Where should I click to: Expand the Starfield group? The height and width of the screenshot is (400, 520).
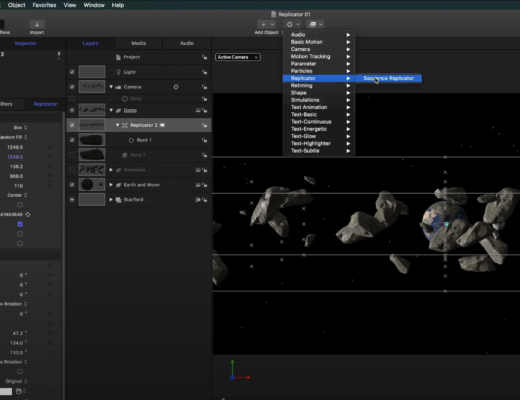point(111,200)
